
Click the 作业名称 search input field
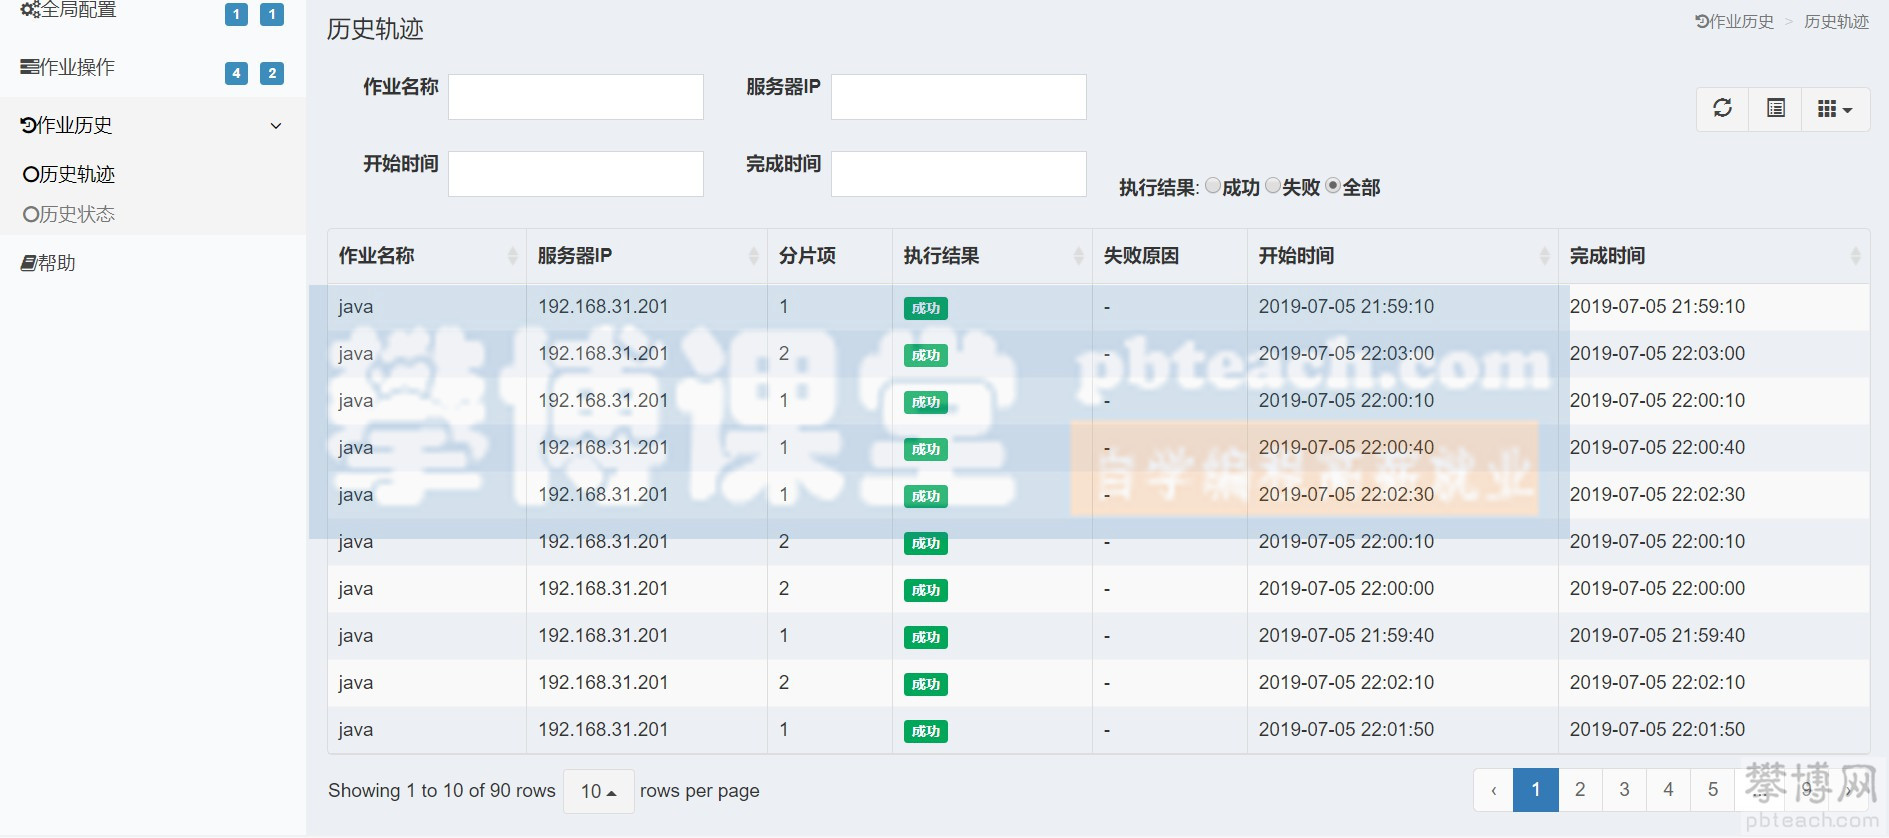click(x=575, y=97)
